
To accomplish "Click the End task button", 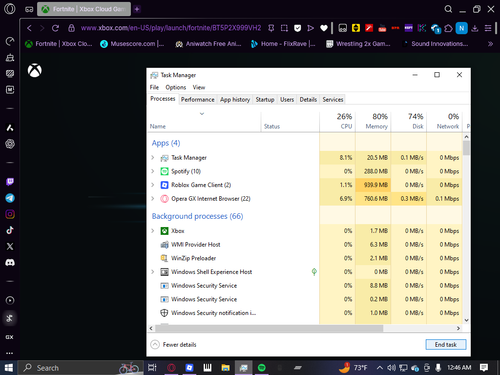I will [x=446, y=344].
